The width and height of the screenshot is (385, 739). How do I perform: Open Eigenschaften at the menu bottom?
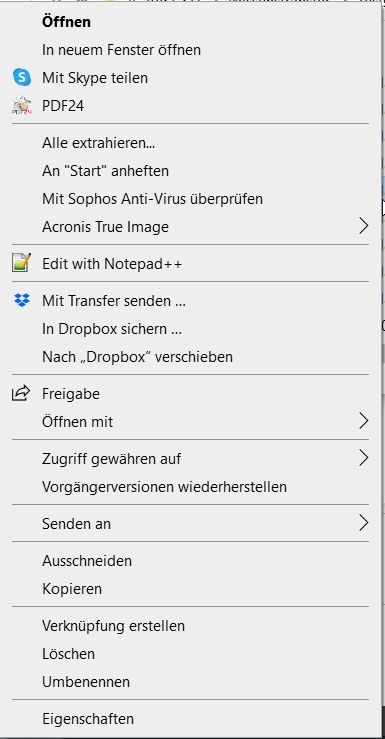pos(88,719)
